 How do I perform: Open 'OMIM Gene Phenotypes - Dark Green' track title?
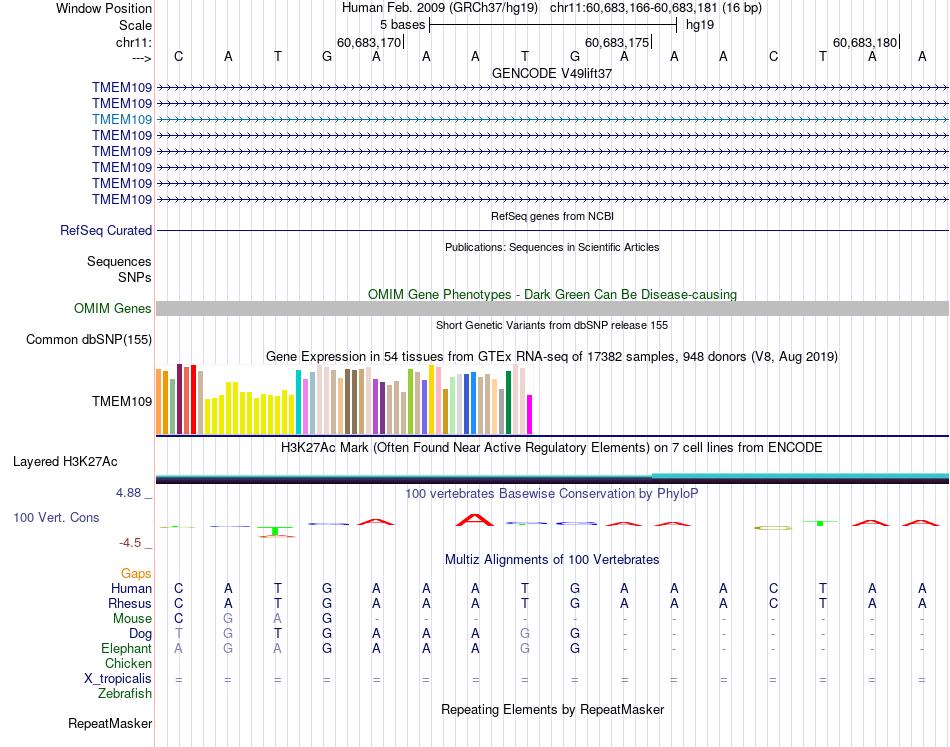[x=552, y=294]
